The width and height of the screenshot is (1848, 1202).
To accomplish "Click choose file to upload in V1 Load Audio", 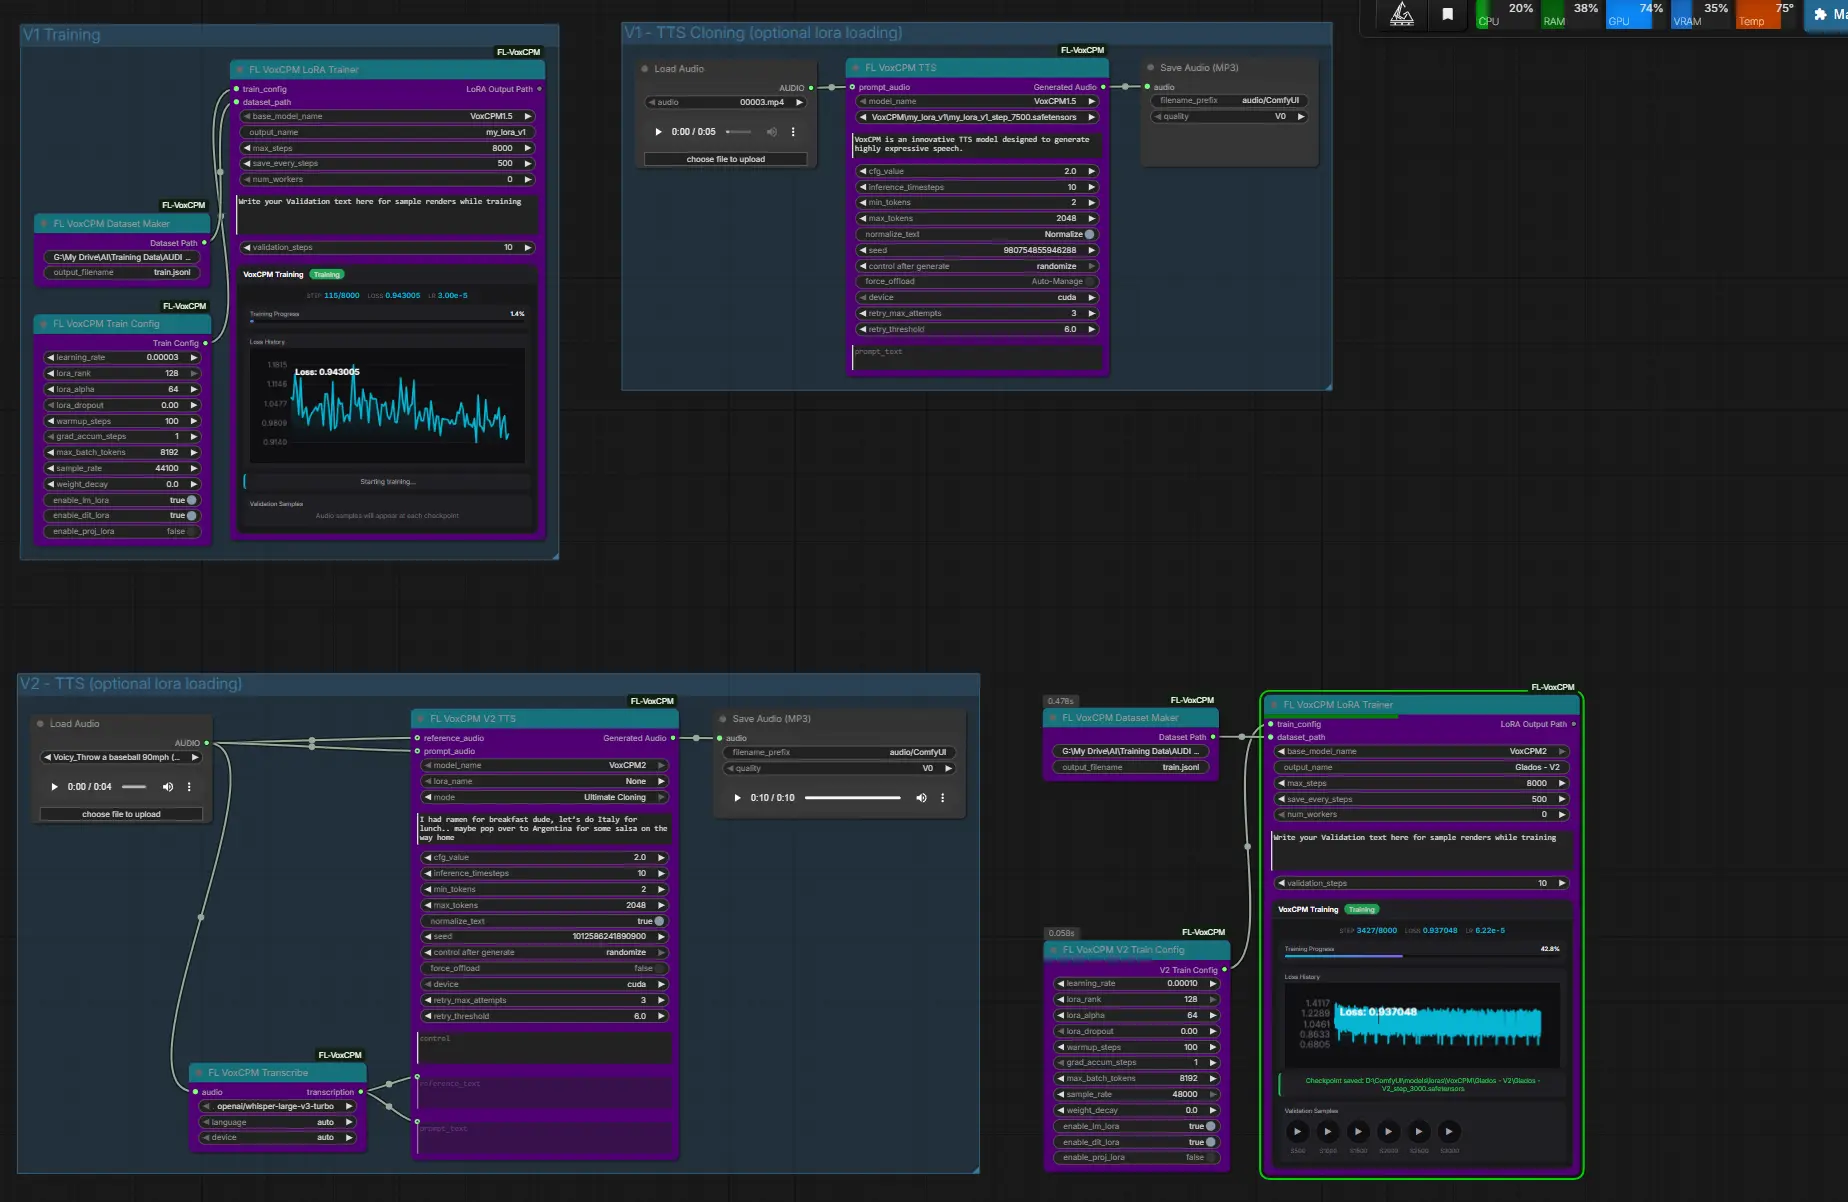I will pos(726,159).
